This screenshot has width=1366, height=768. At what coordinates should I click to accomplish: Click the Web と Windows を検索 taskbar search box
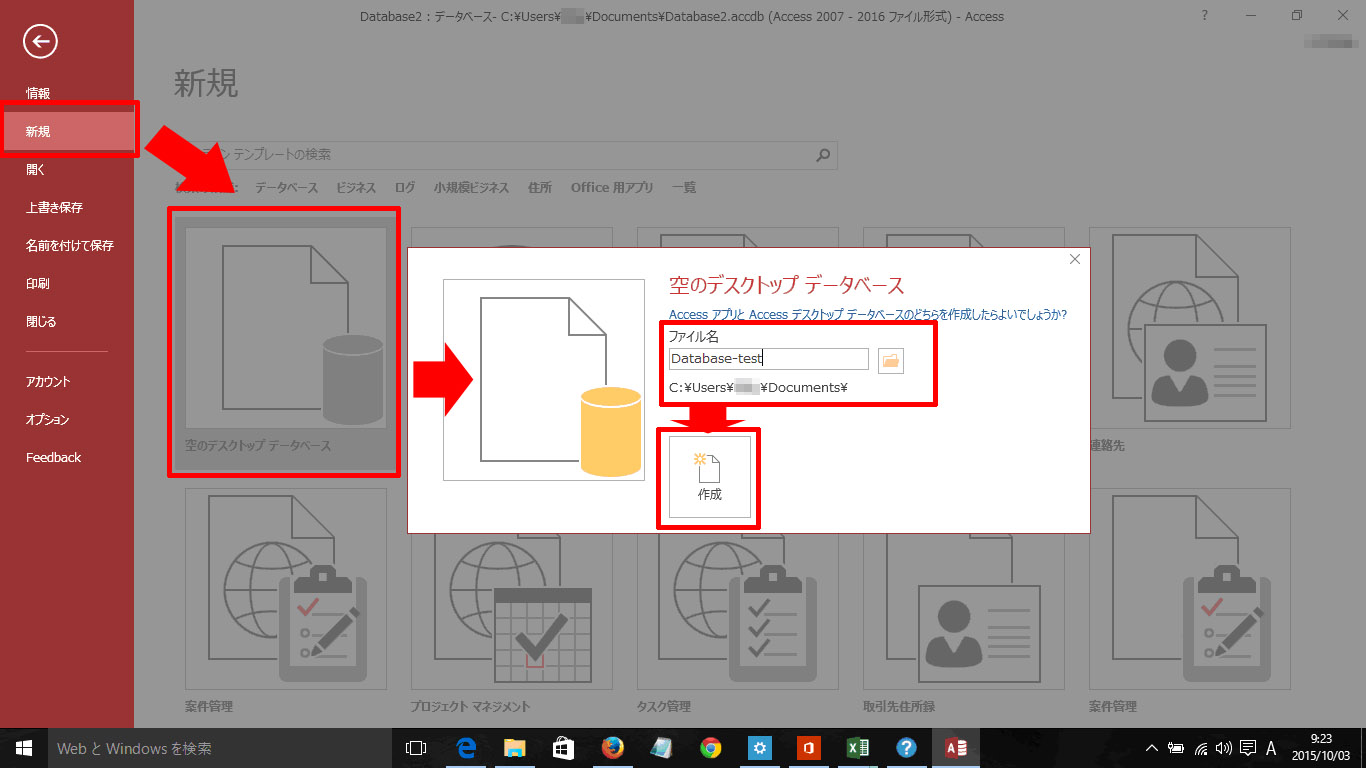click(x=218, y=748)
